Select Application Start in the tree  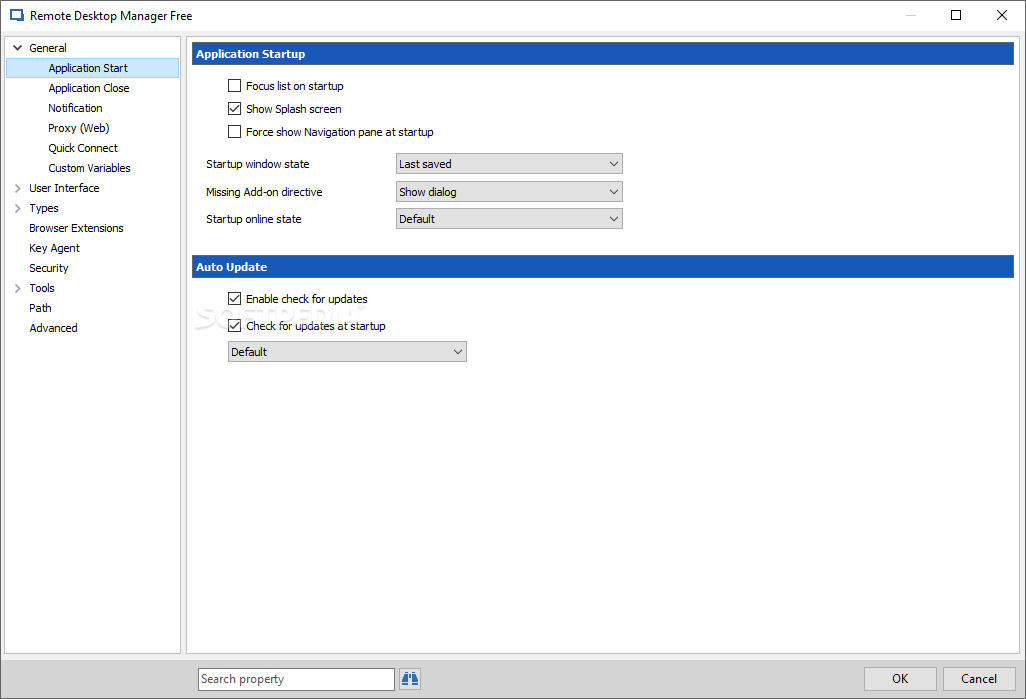pyautogui.click(x=88, y=68)
